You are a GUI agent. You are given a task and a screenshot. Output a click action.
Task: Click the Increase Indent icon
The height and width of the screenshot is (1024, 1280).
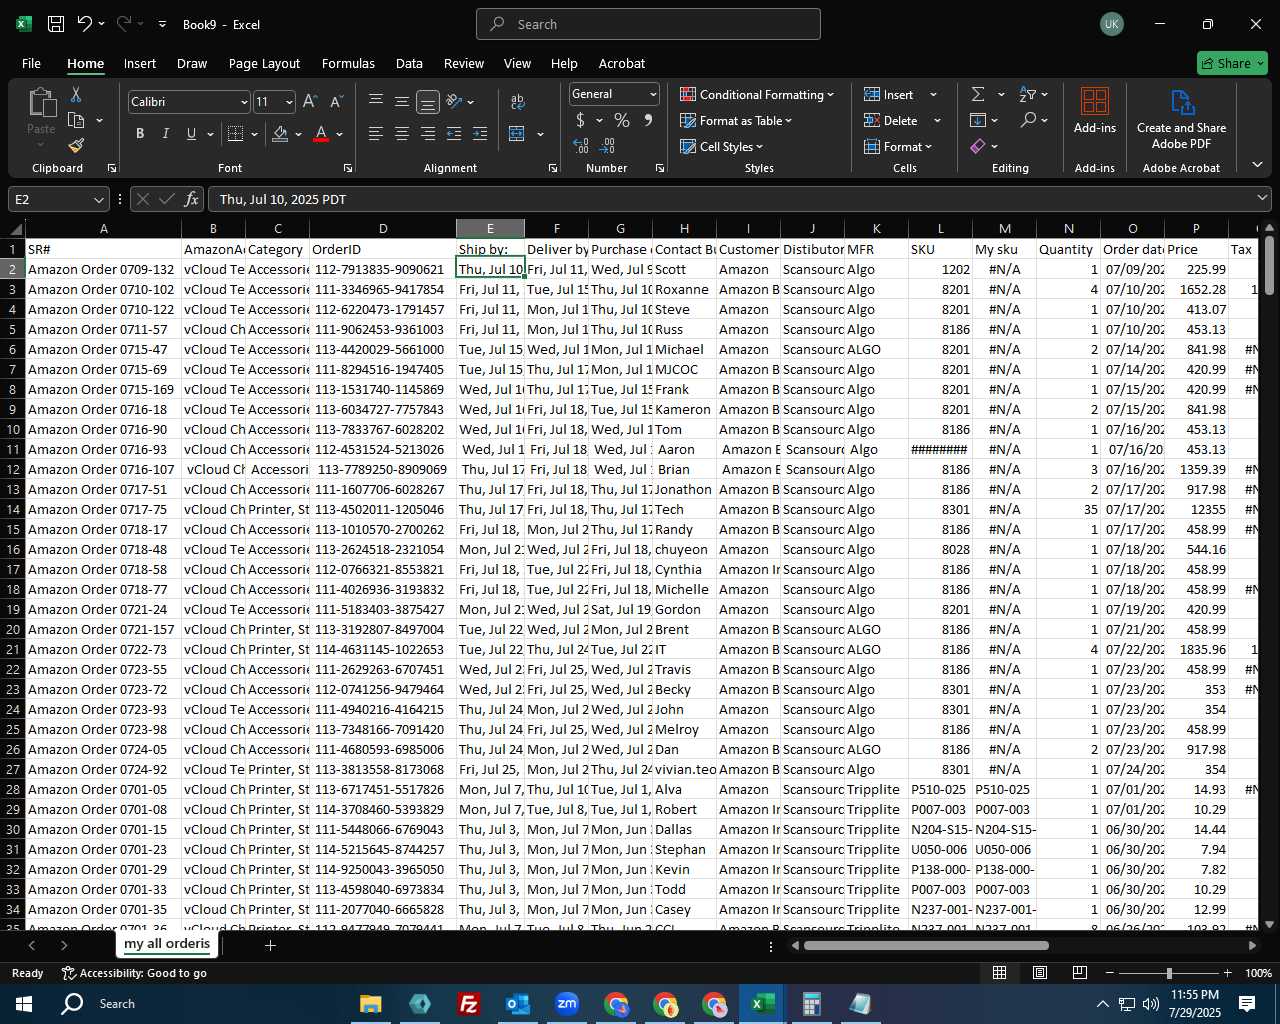click(480, 134)
